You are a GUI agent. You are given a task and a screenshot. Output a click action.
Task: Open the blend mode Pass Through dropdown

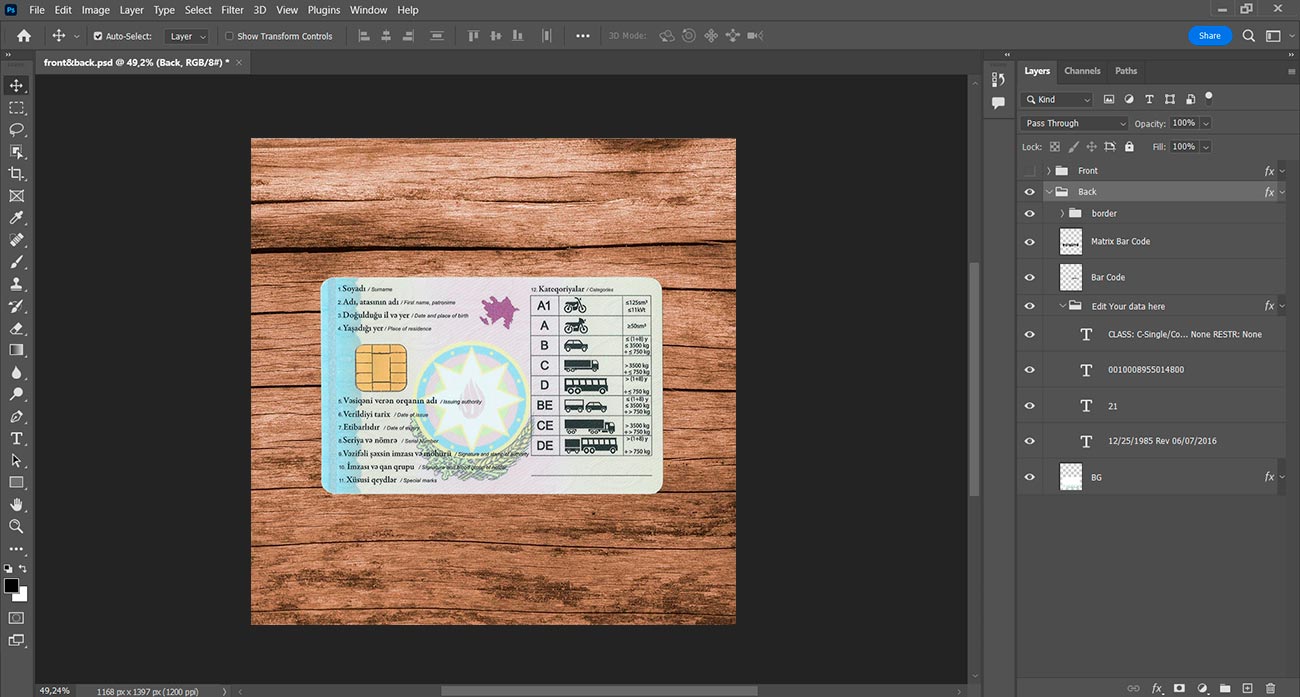click(x=1074, y=123)
